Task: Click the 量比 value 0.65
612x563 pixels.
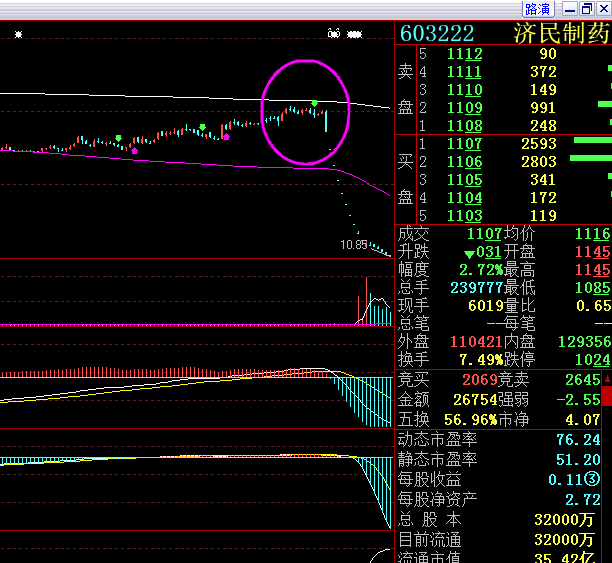Action: (x=593, y=306)
